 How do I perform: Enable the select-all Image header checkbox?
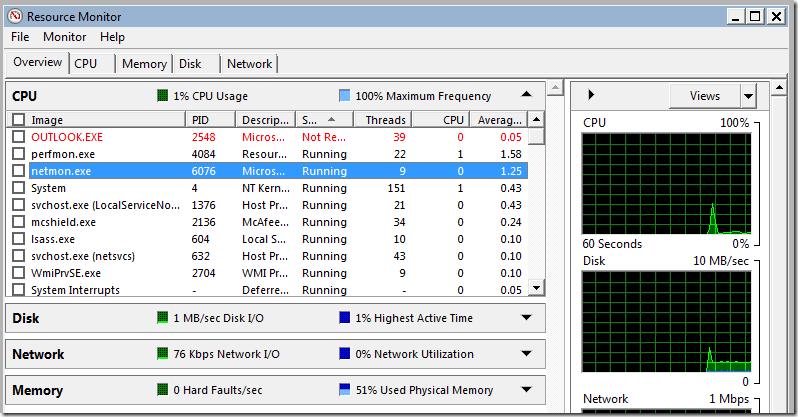(x=18, y=120)
